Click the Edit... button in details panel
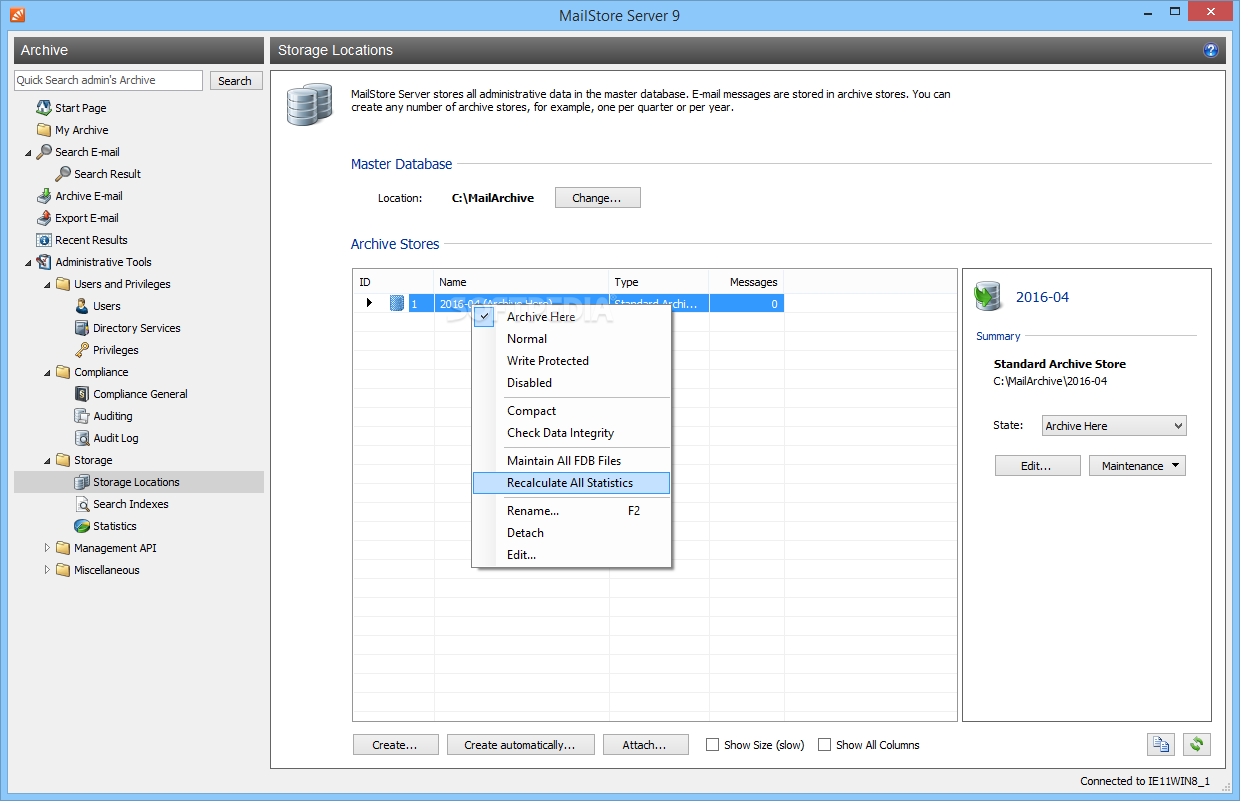Screen dimensions: 1240x801 (x=1037, y=466)
